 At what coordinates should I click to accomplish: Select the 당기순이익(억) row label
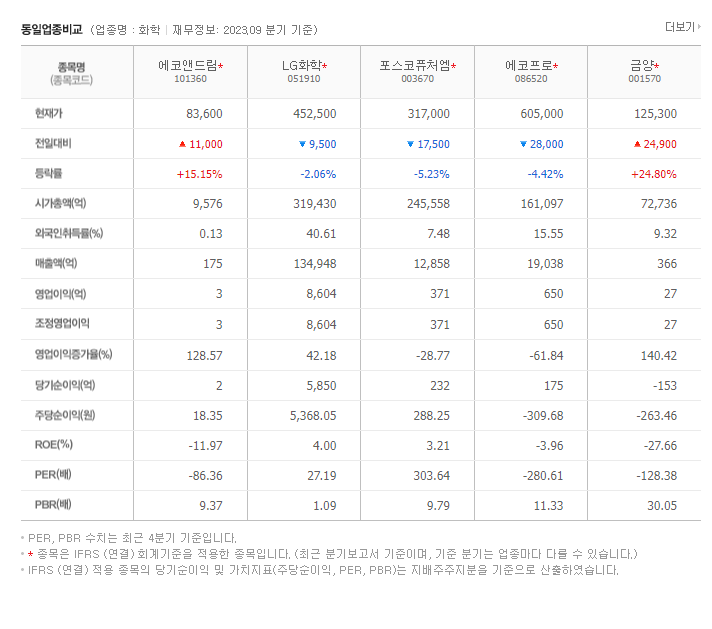[65, 385]
